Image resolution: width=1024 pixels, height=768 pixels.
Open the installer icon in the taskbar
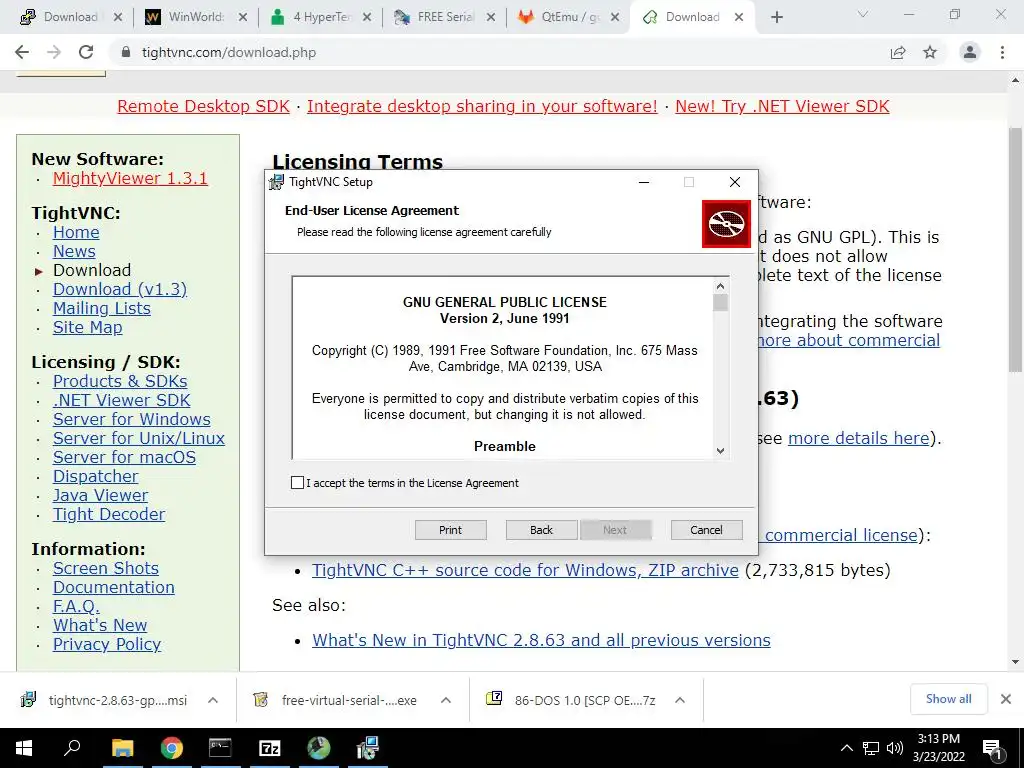pos(368,748)
